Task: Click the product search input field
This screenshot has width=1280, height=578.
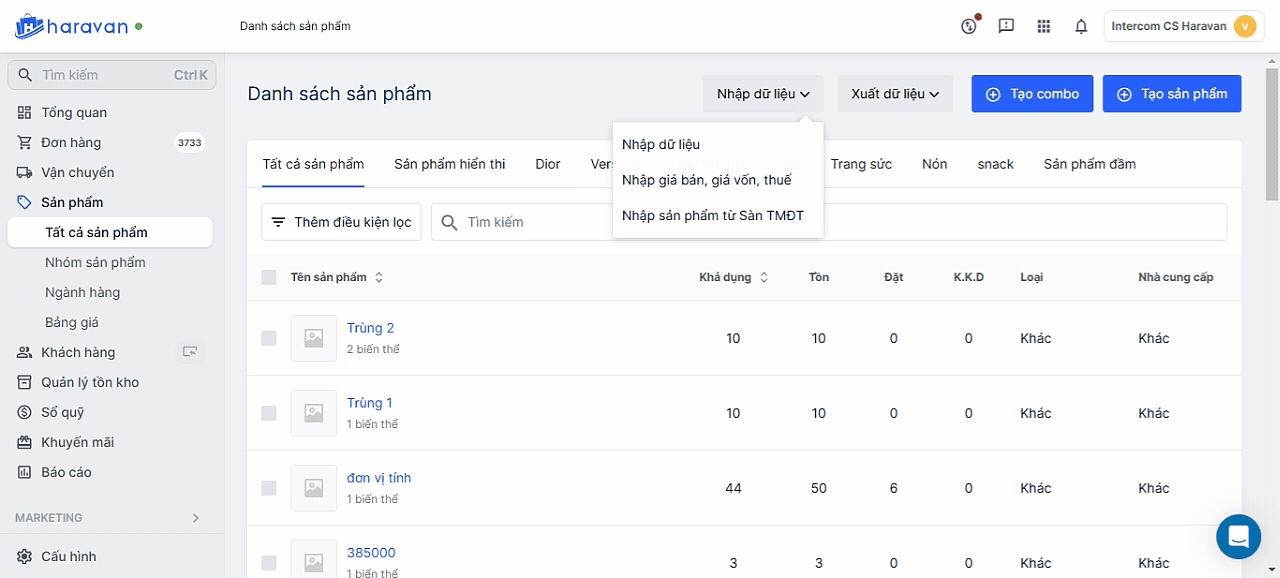Action: tap(530, 222)
